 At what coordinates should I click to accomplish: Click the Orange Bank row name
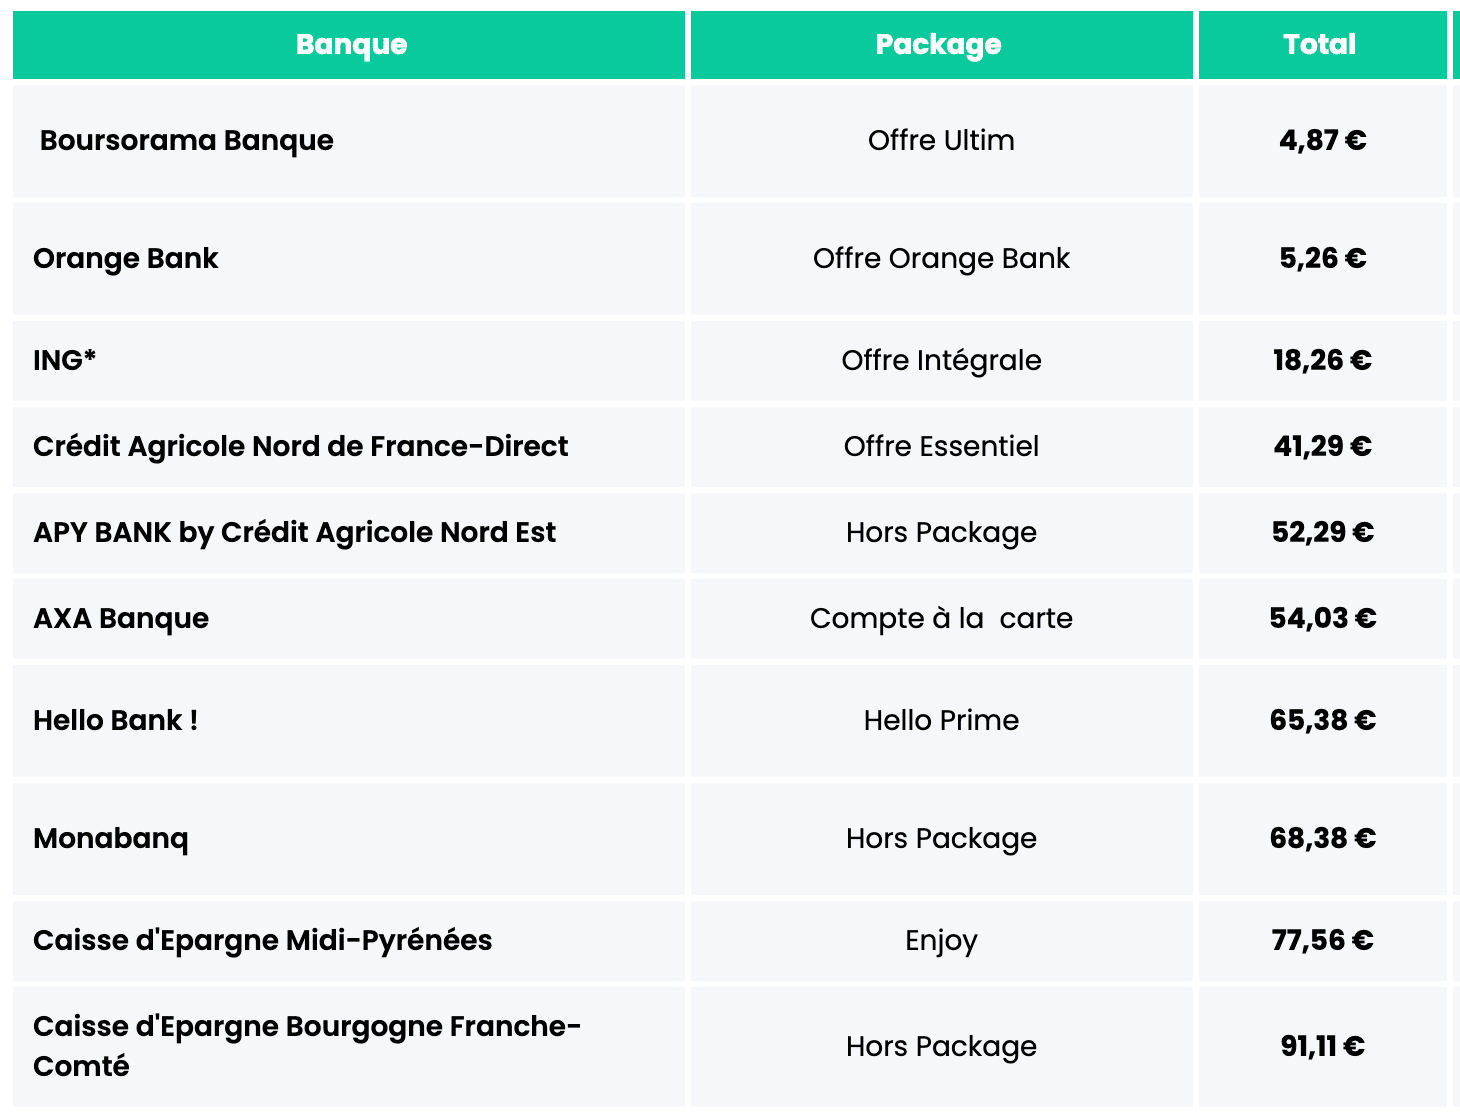pos(126,259)
